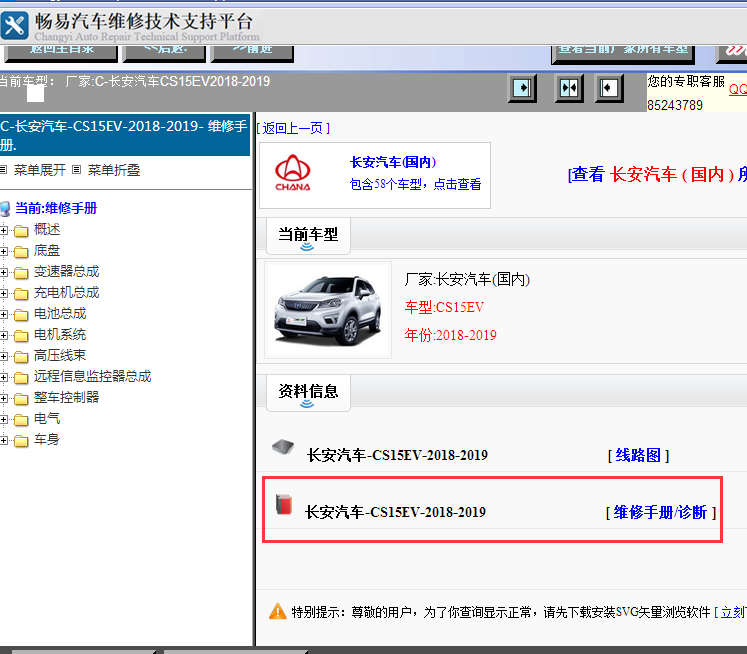The width and height of the screenshot is (747, 654).
Task: Click the red repair manual book icon
Action: tap(284, 504)
